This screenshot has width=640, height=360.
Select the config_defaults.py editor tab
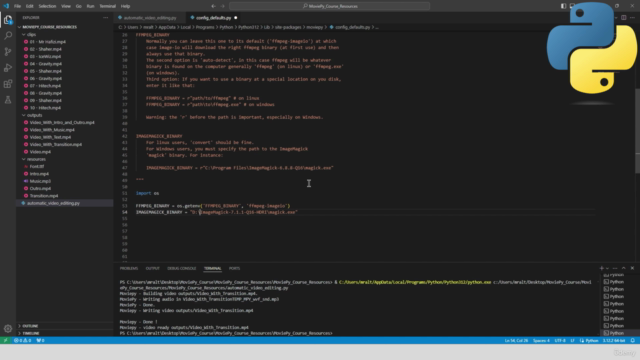coord(213,18)
